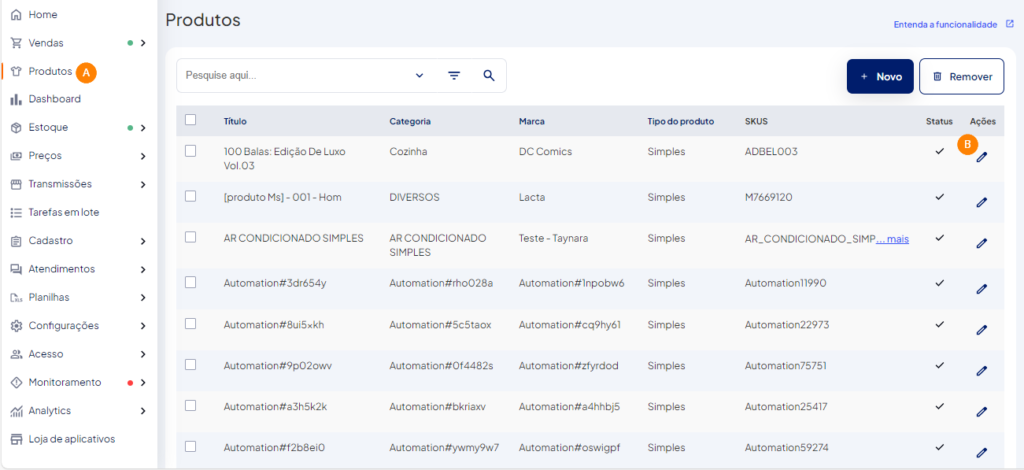The image size is (1024, 470).
Task: Go to Home in the sidebar
Action: click(42, 14)
